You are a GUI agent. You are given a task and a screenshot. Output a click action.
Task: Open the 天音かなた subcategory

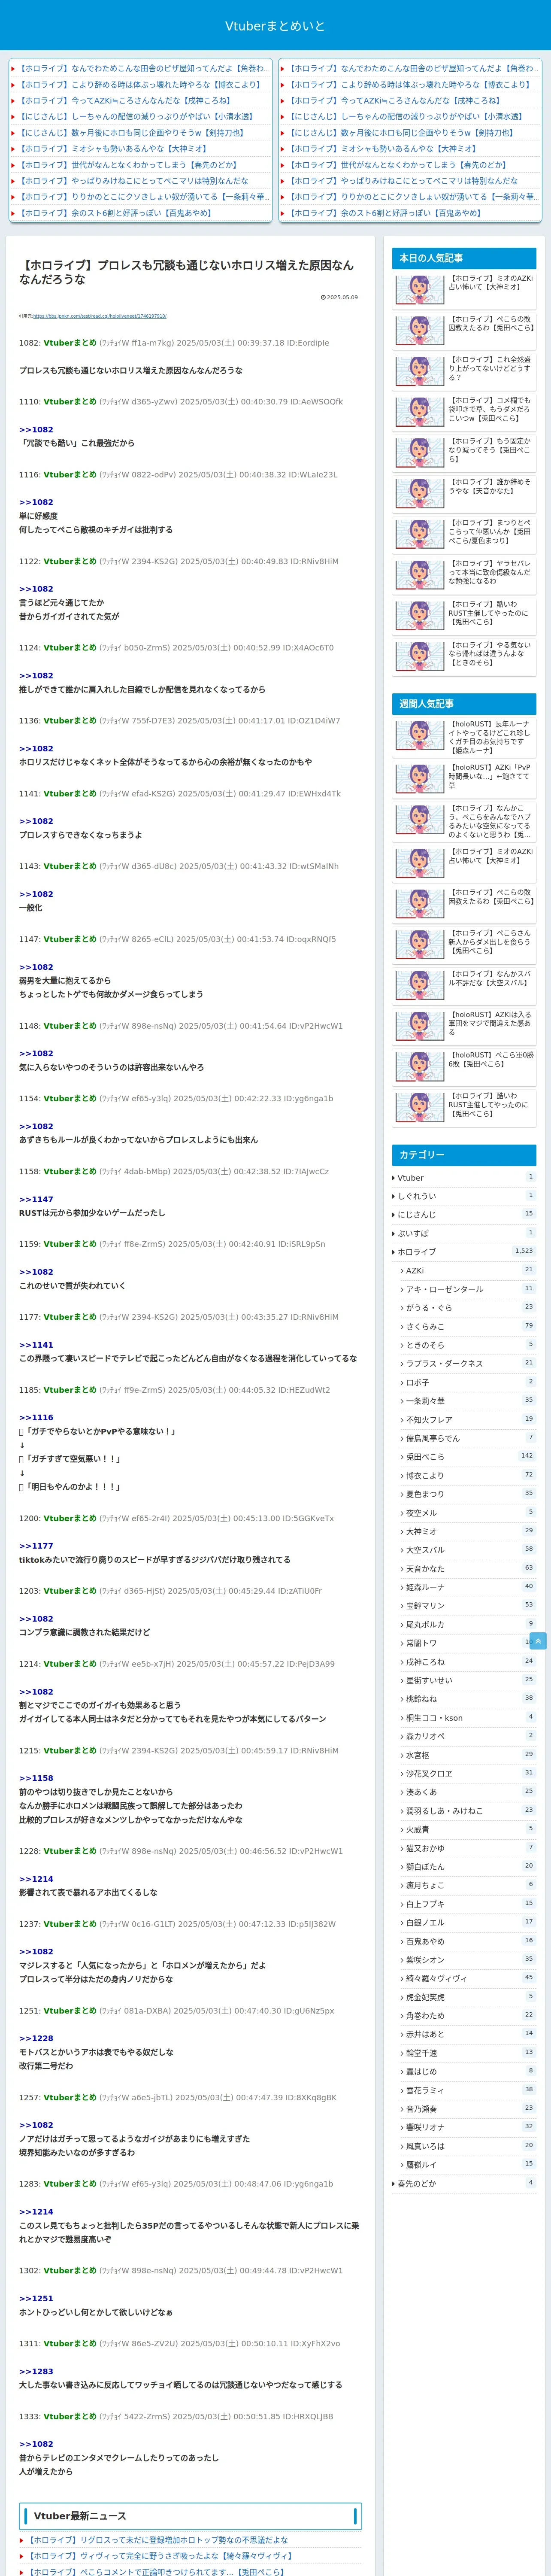tap(468, 1569)
